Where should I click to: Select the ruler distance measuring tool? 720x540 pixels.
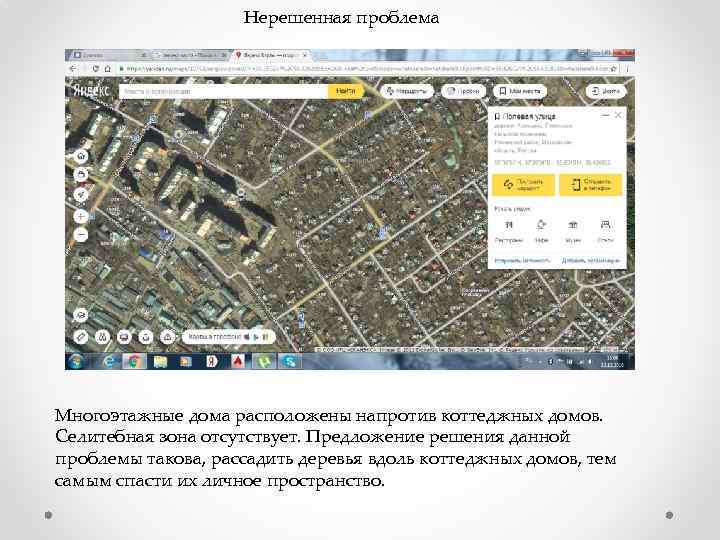click(81, 337)
